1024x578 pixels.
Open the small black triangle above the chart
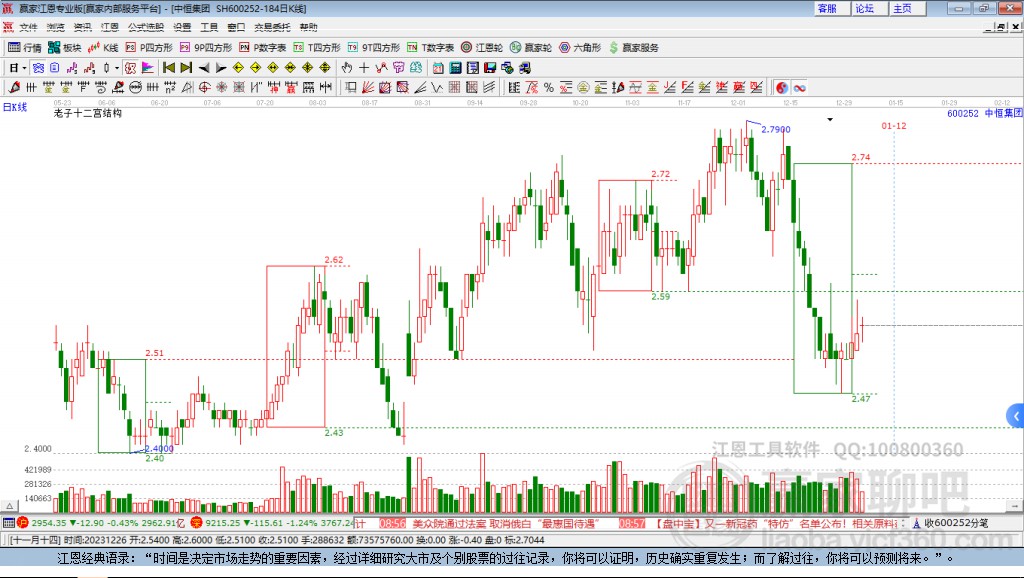click(x=830, y=120)
